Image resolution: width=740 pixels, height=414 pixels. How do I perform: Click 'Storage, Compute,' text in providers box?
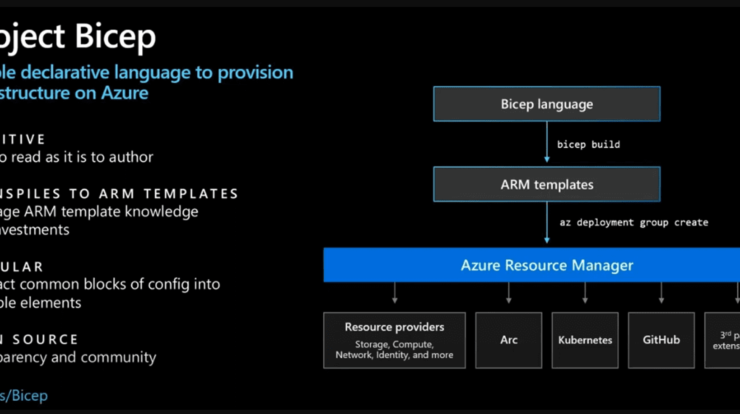394,344
